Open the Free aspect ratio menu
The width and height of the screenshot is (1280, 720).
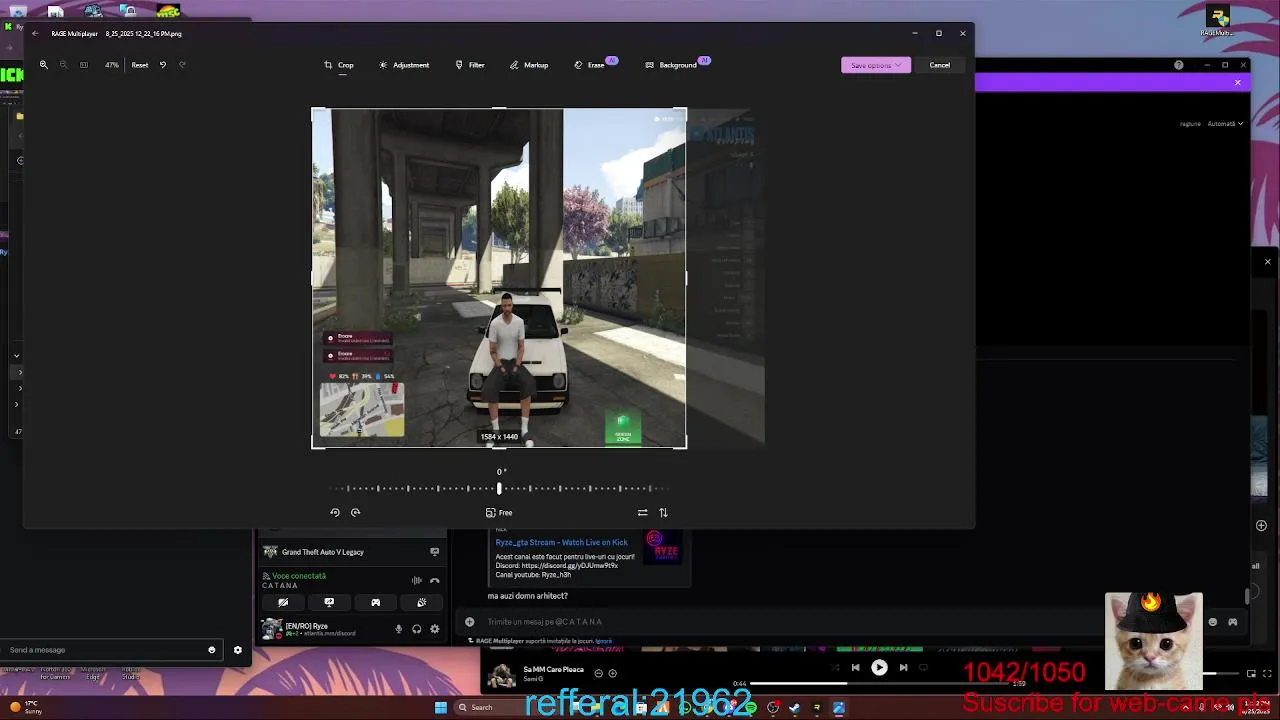point(499,512)
